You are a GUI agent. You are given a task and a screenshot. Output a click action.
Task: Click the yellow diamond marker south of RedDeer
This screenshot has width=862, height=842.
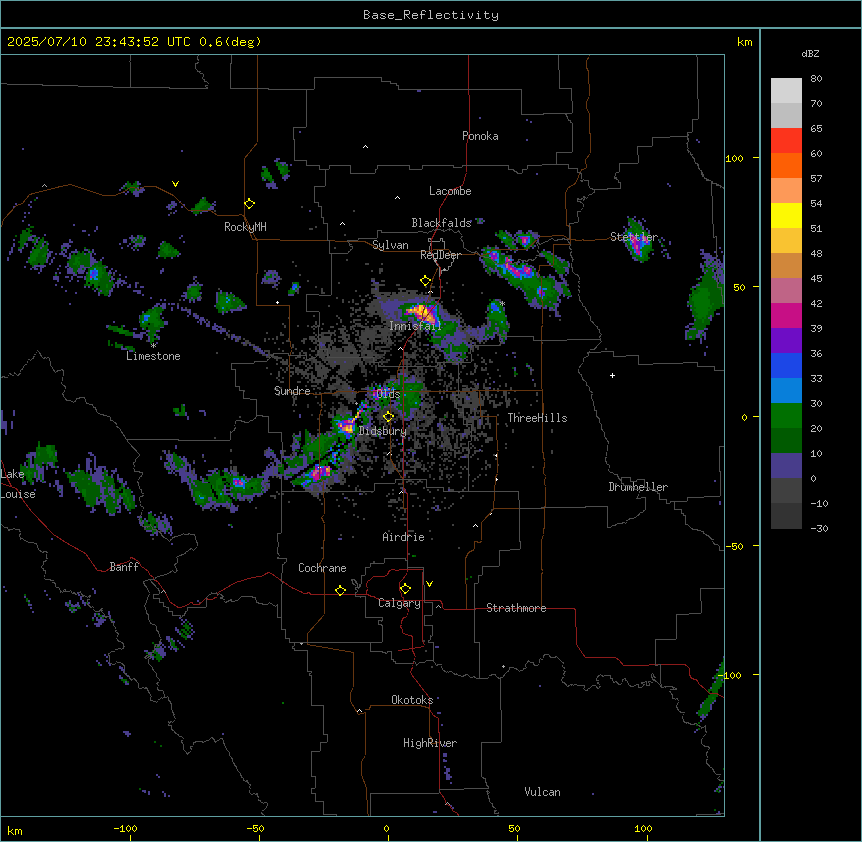[425, 281]
